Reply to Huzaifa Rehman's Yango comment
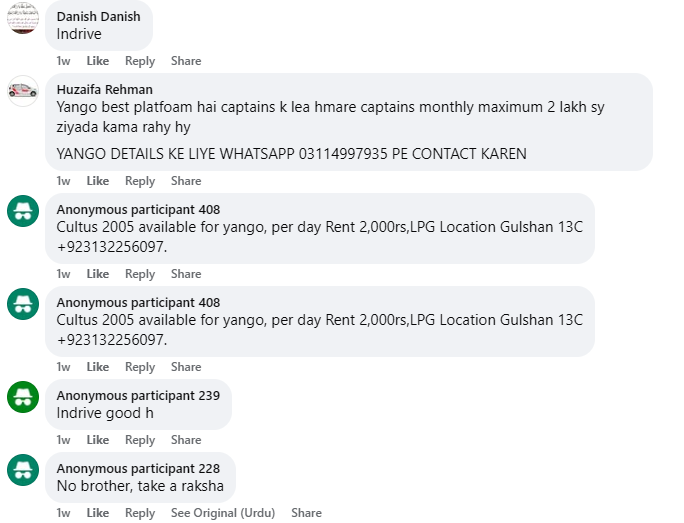This screenshot has height=523, width=684. [140, 181]
